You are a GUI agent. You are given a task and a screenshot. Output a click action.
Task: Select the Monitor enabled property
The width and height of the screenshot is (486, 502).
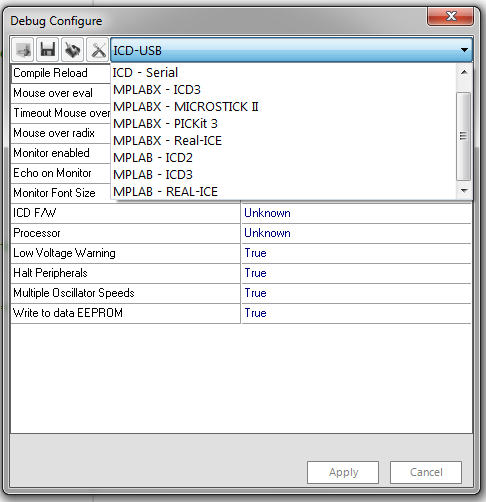61,153
